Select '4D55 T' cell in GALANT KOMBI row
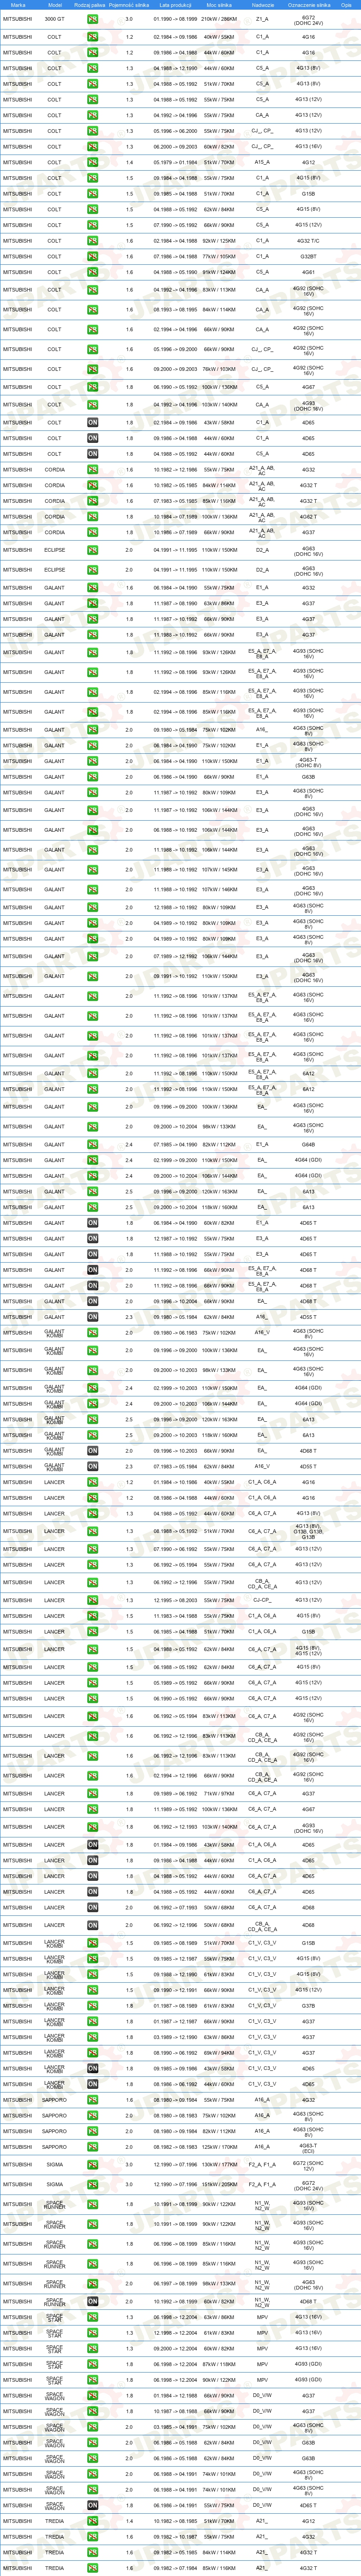Screen dimensions: 361x2576 [x=308, y=1466]
